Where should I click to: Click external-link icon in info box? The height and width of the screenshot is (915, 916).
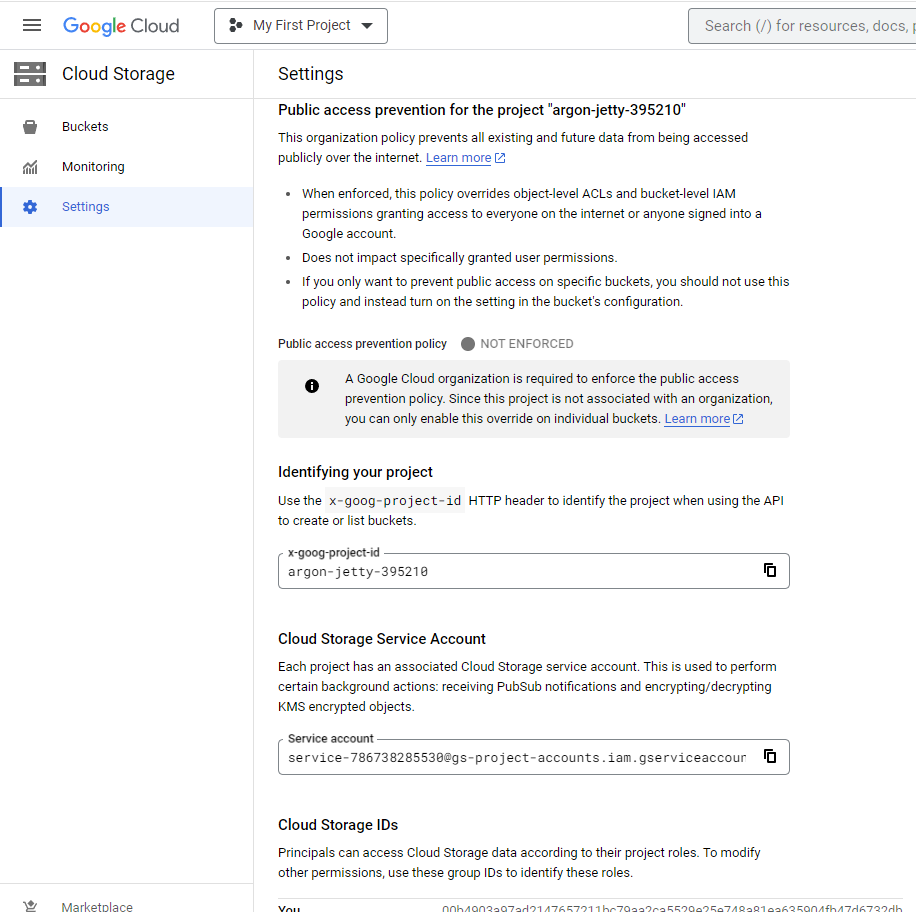(738, 419)
